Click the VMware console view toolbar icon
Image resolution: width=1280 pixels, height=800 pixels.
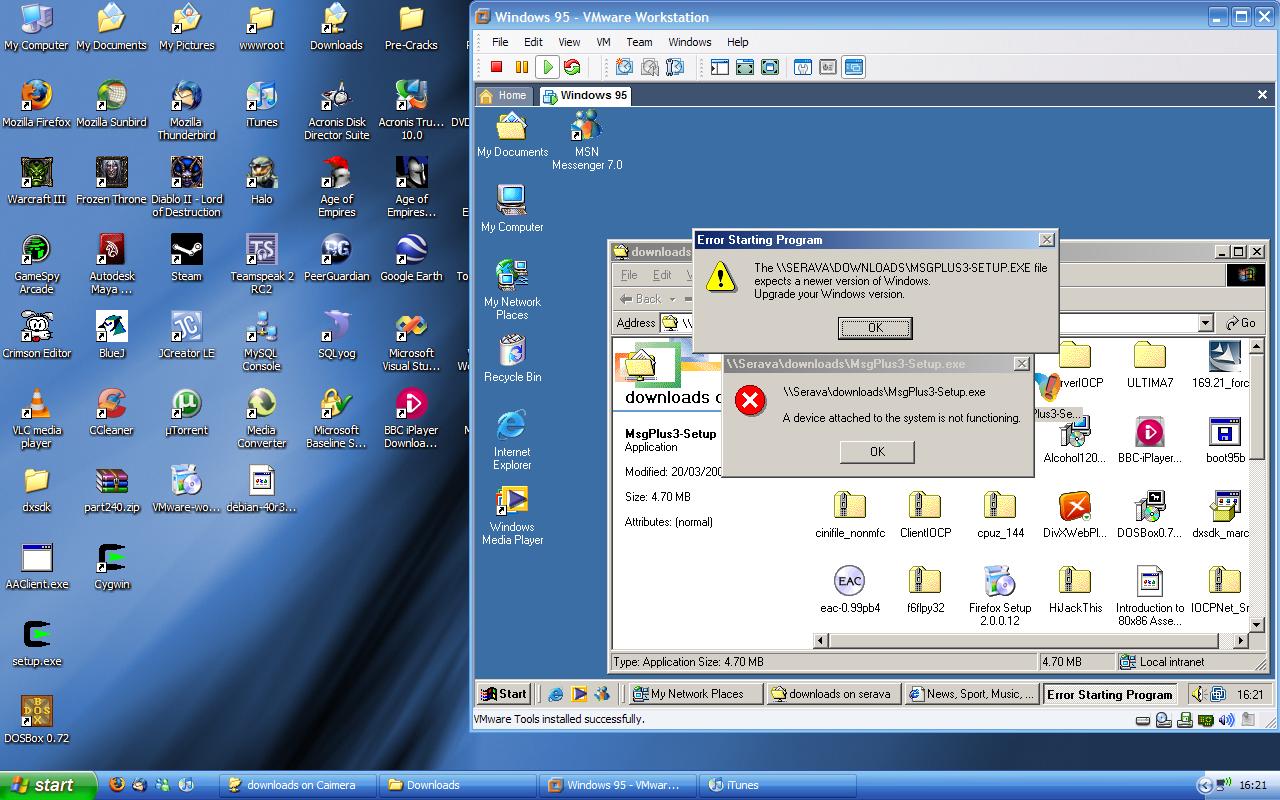[854, 67]
